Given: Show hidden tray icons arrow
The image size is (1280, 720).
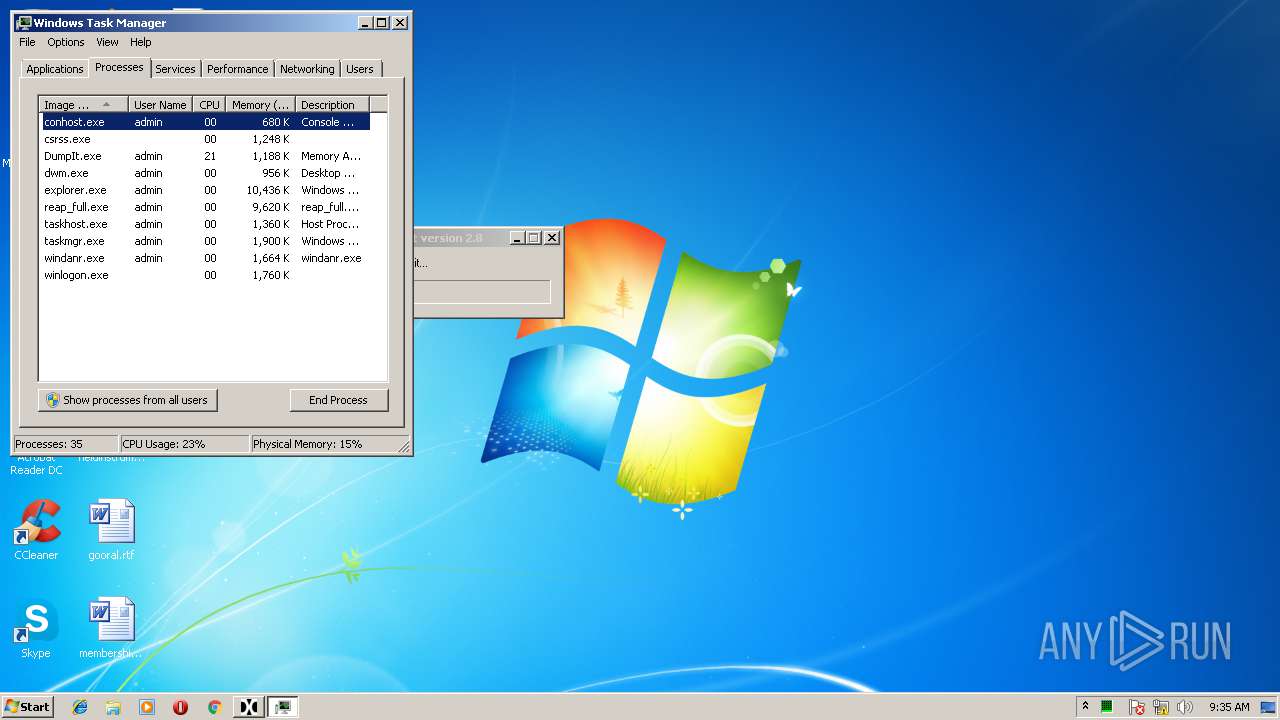Looking at the screenshot, I should click(x=1085, y=706).
